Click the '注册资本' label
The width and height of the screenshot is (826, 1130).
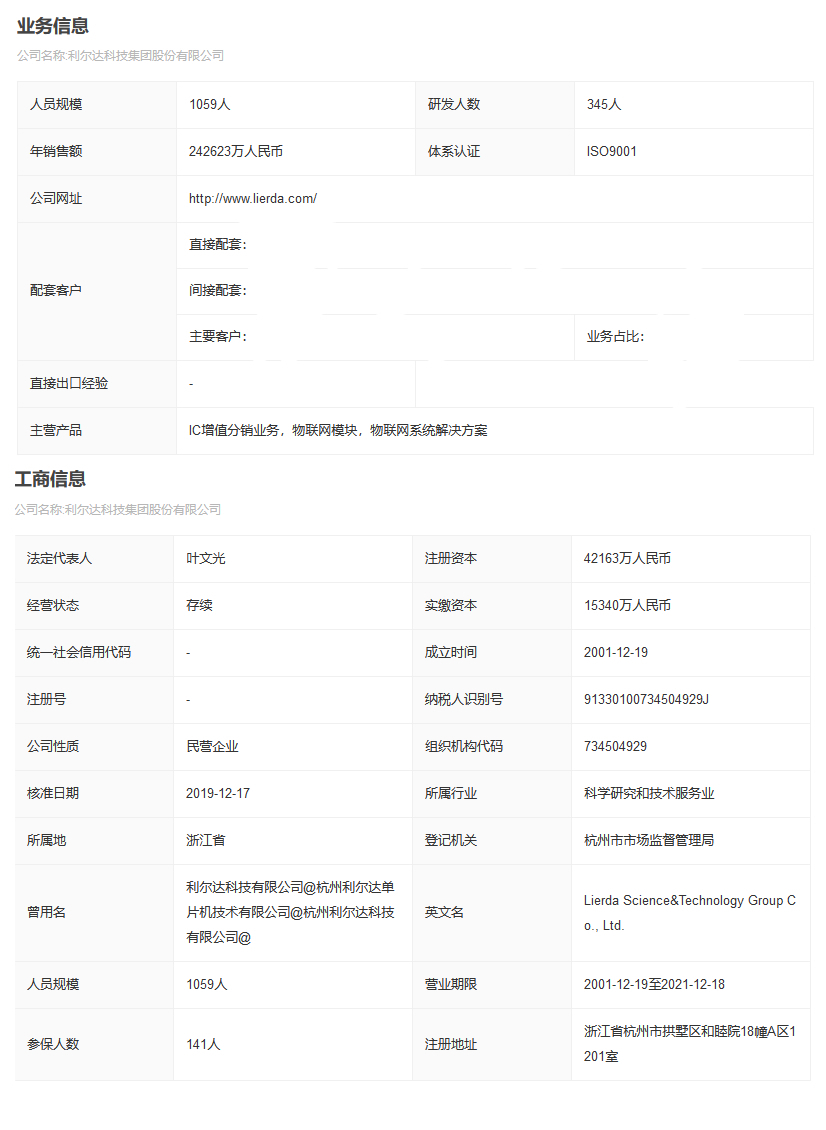coord(451,559)
